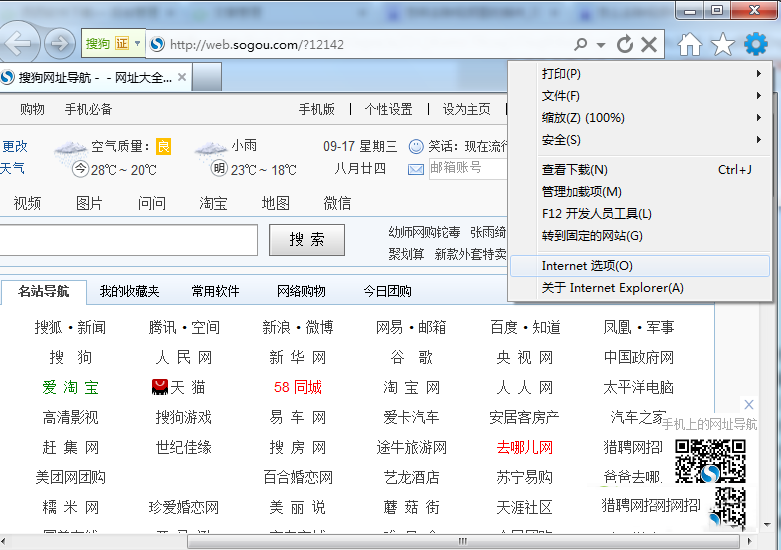Open Favorites star icon
Screen dimensions: 781x550
pos(722,44)
